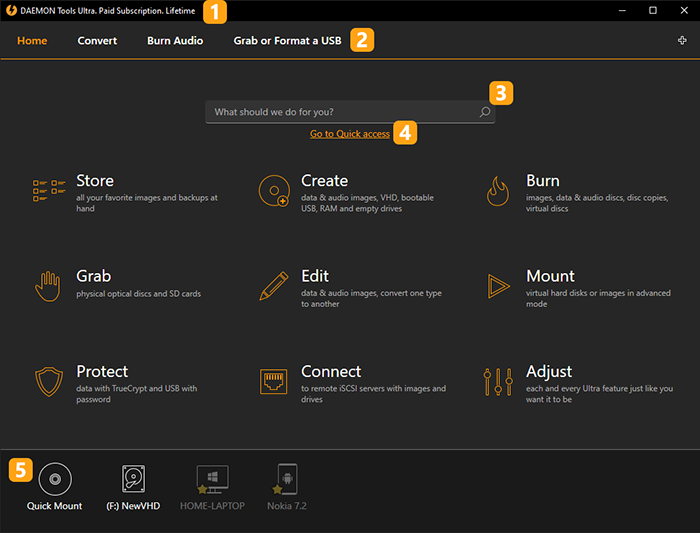Select the HOME-LAPTOP device icon
The height and width of the screenshot is (533, 700).
[x=212, y=479]
